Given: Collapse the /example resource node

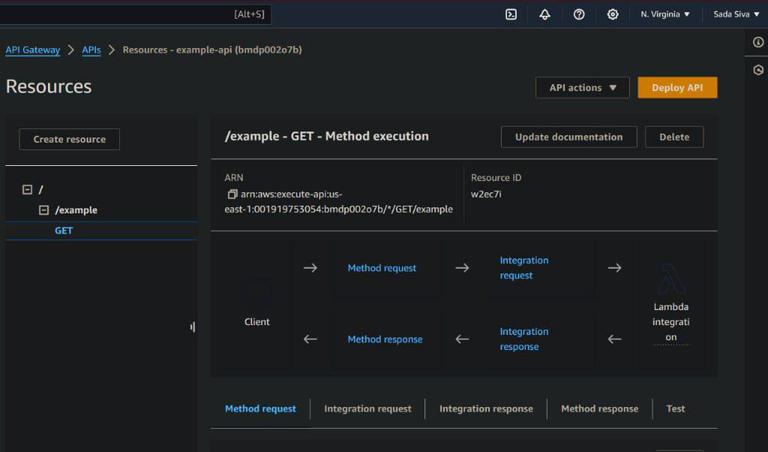Looking at the screenshot, I should click(44, 210).
